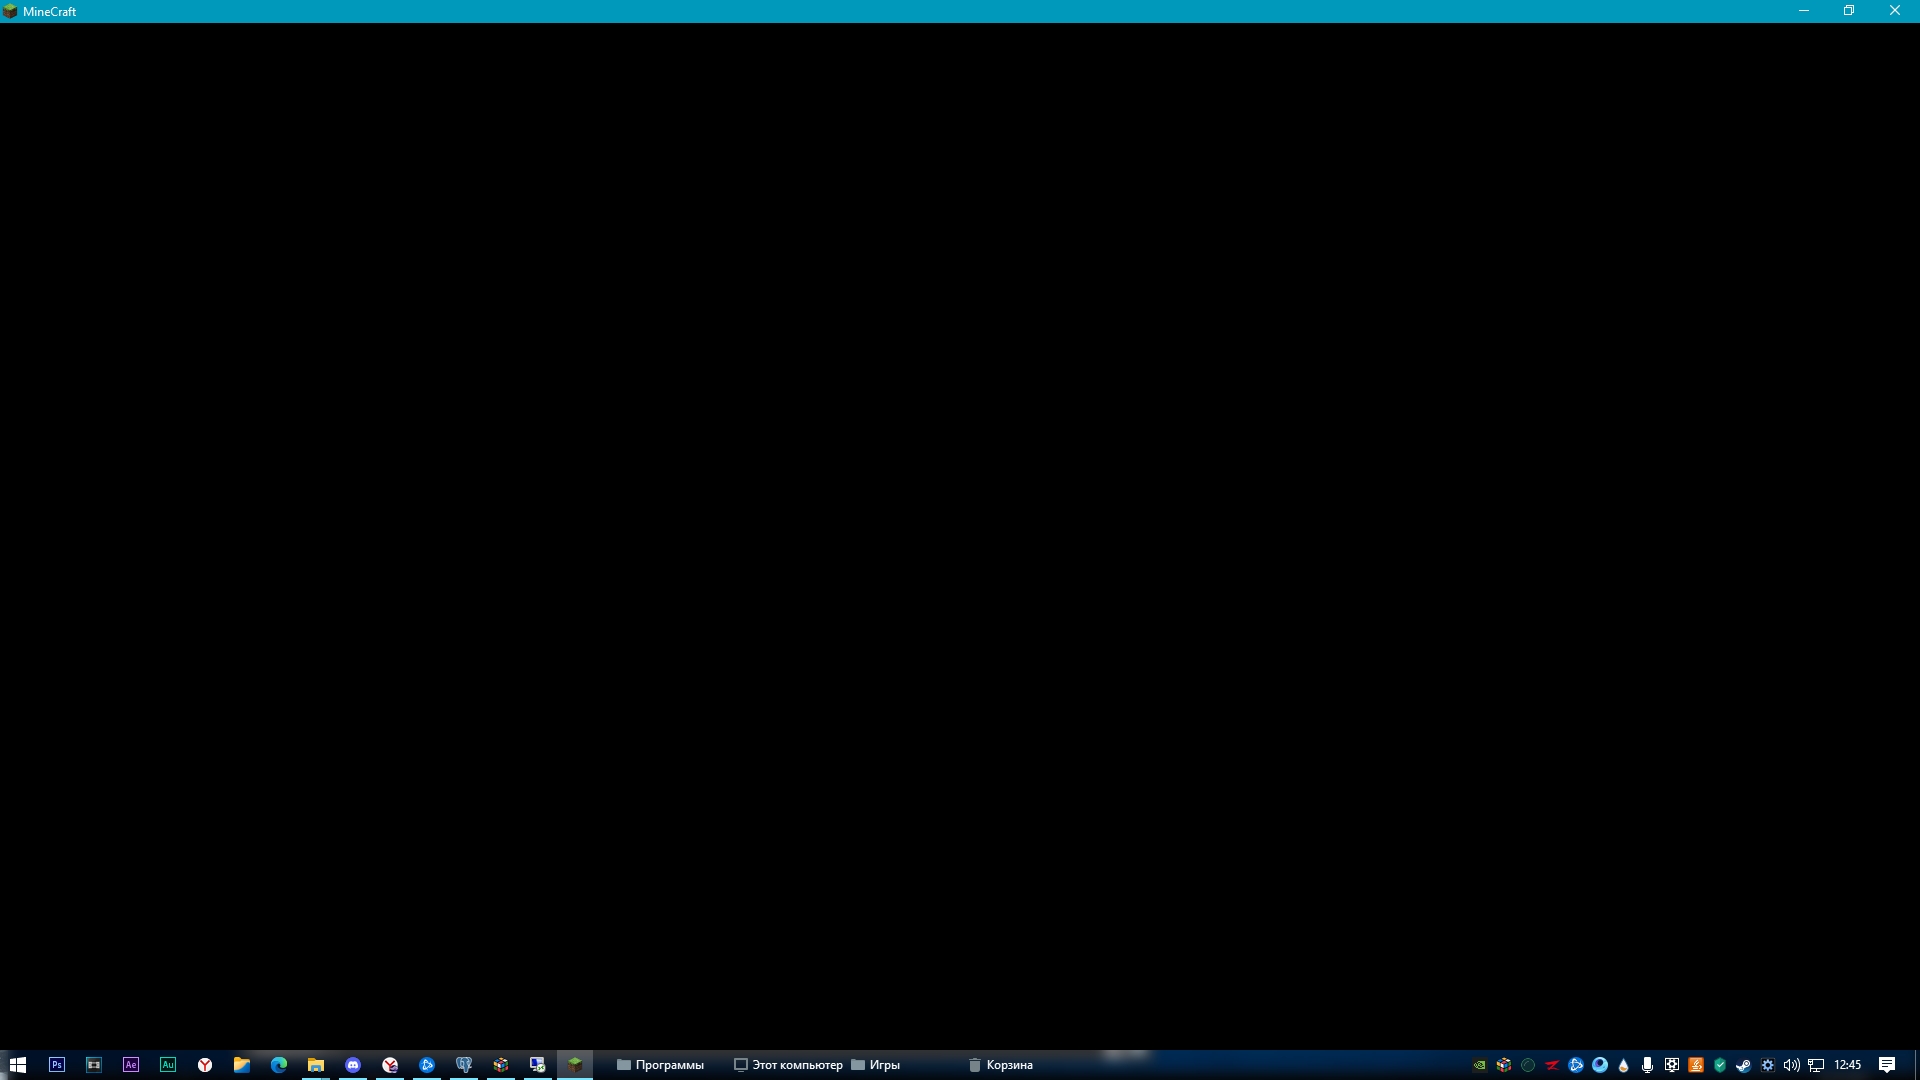Open pgAdmin from the taskbar
Viewport: 1920px width, 1080px height.
click(x=464, y=1065)
